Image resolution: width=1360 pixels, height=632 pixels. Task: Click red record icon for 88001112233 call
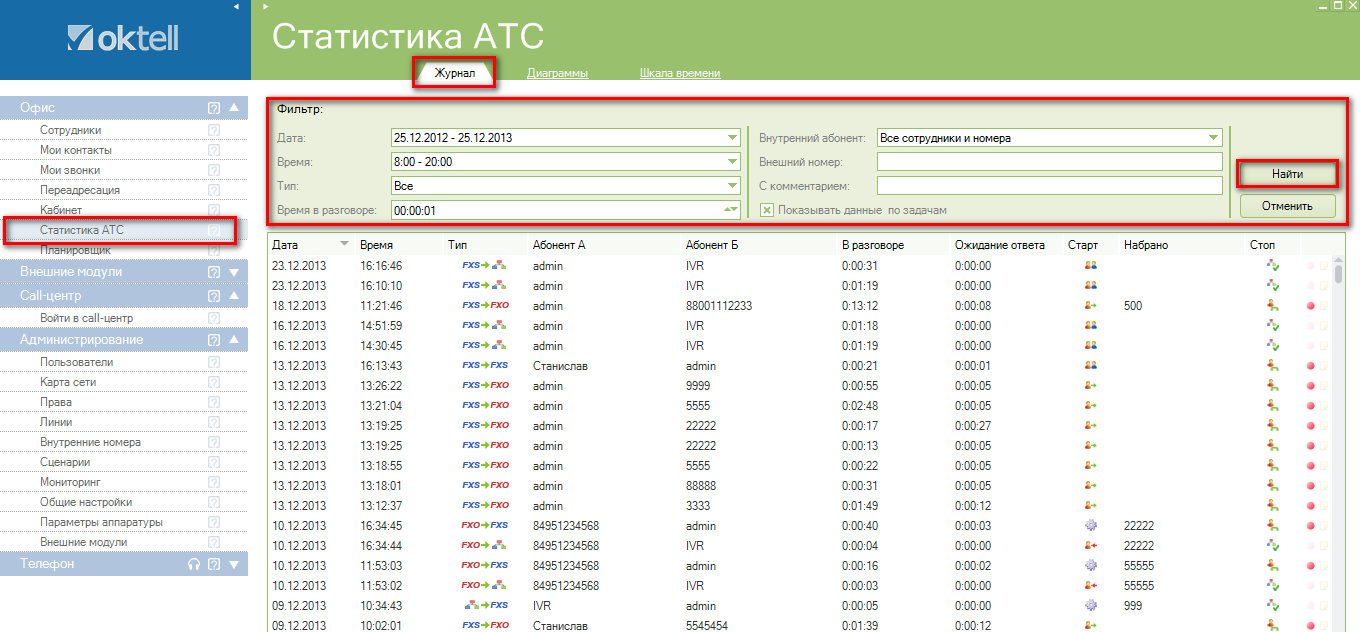click(1311, 306)
